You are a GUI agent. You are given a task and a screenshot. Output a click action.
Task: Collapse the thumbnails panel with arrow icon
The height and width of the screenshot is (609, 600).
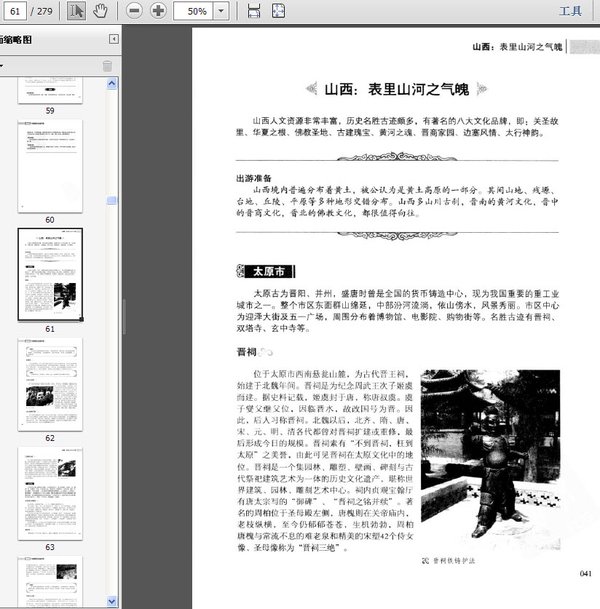[114, 39]
